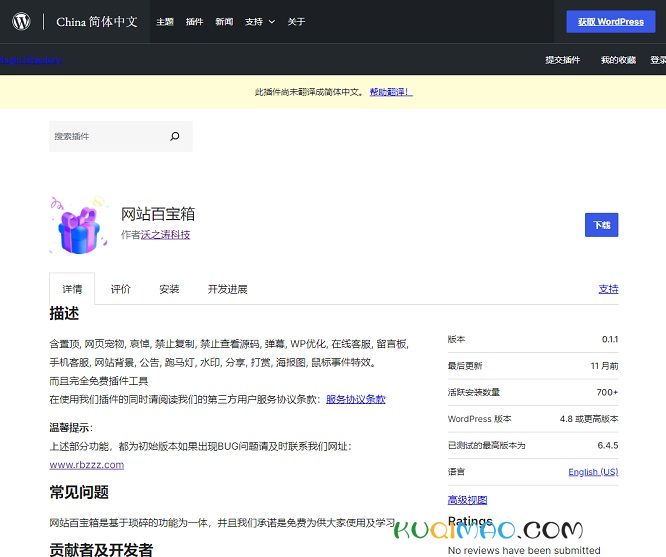666x557 pixels.
Task: Click the gift box plugin icon
Action: point(79,225)
